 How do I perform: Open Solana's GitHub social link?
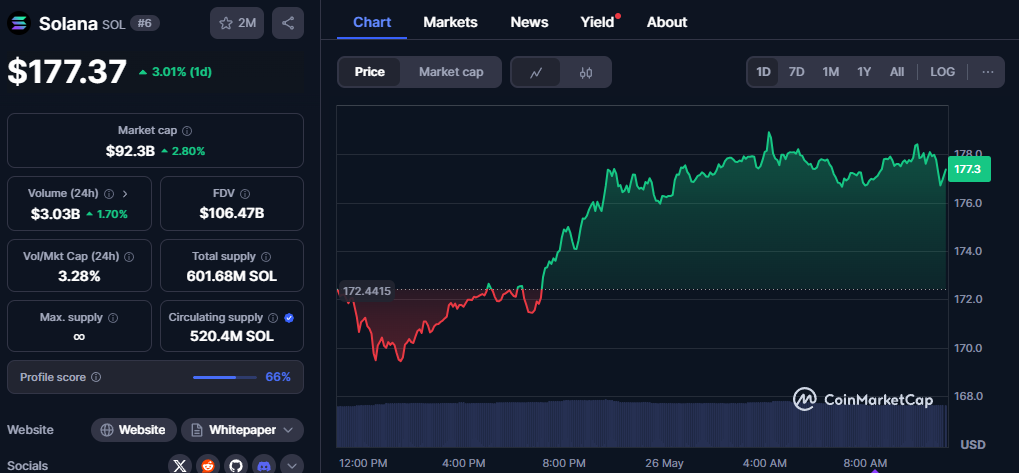tap(236, 465)
